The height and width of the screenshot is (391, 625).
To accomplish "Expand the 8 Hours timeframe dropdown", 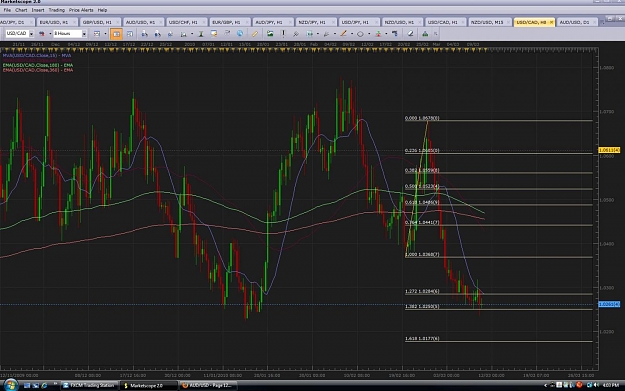I will pos(84,34).
